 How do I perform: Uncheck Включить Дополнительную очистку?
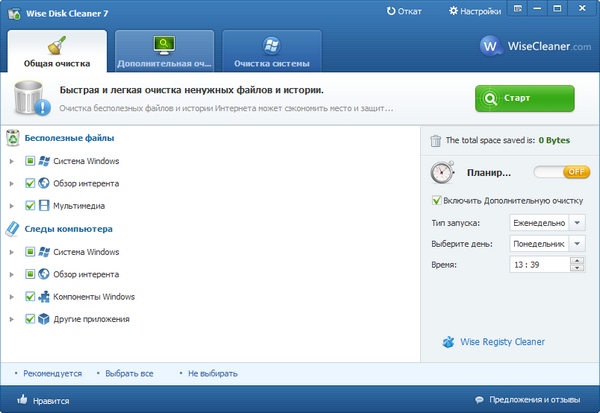[436, 200]
